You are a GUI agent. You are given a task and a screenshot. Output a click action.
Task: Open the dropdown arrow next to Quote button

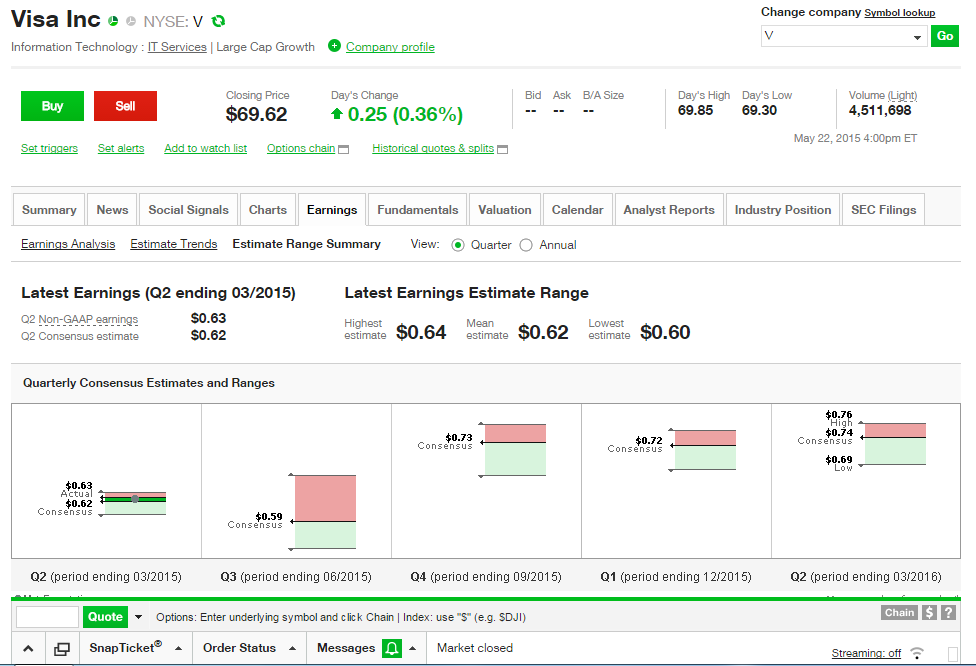[138, 617]
